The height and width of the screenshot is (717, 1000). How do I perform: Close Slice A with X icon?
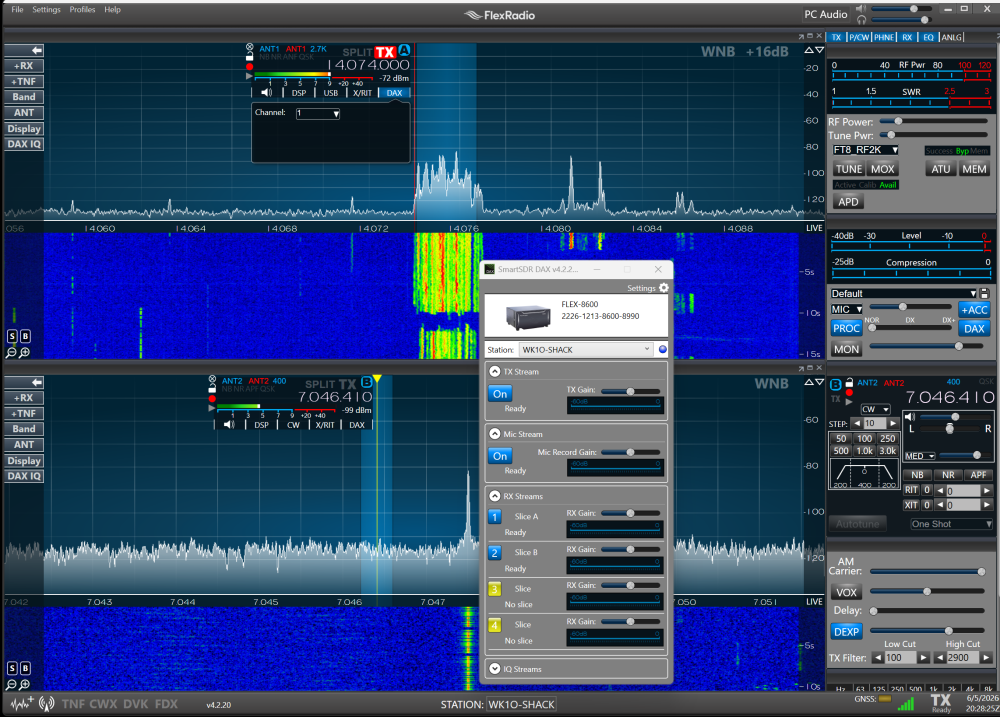pyautogui.click(x=249, y=47)
